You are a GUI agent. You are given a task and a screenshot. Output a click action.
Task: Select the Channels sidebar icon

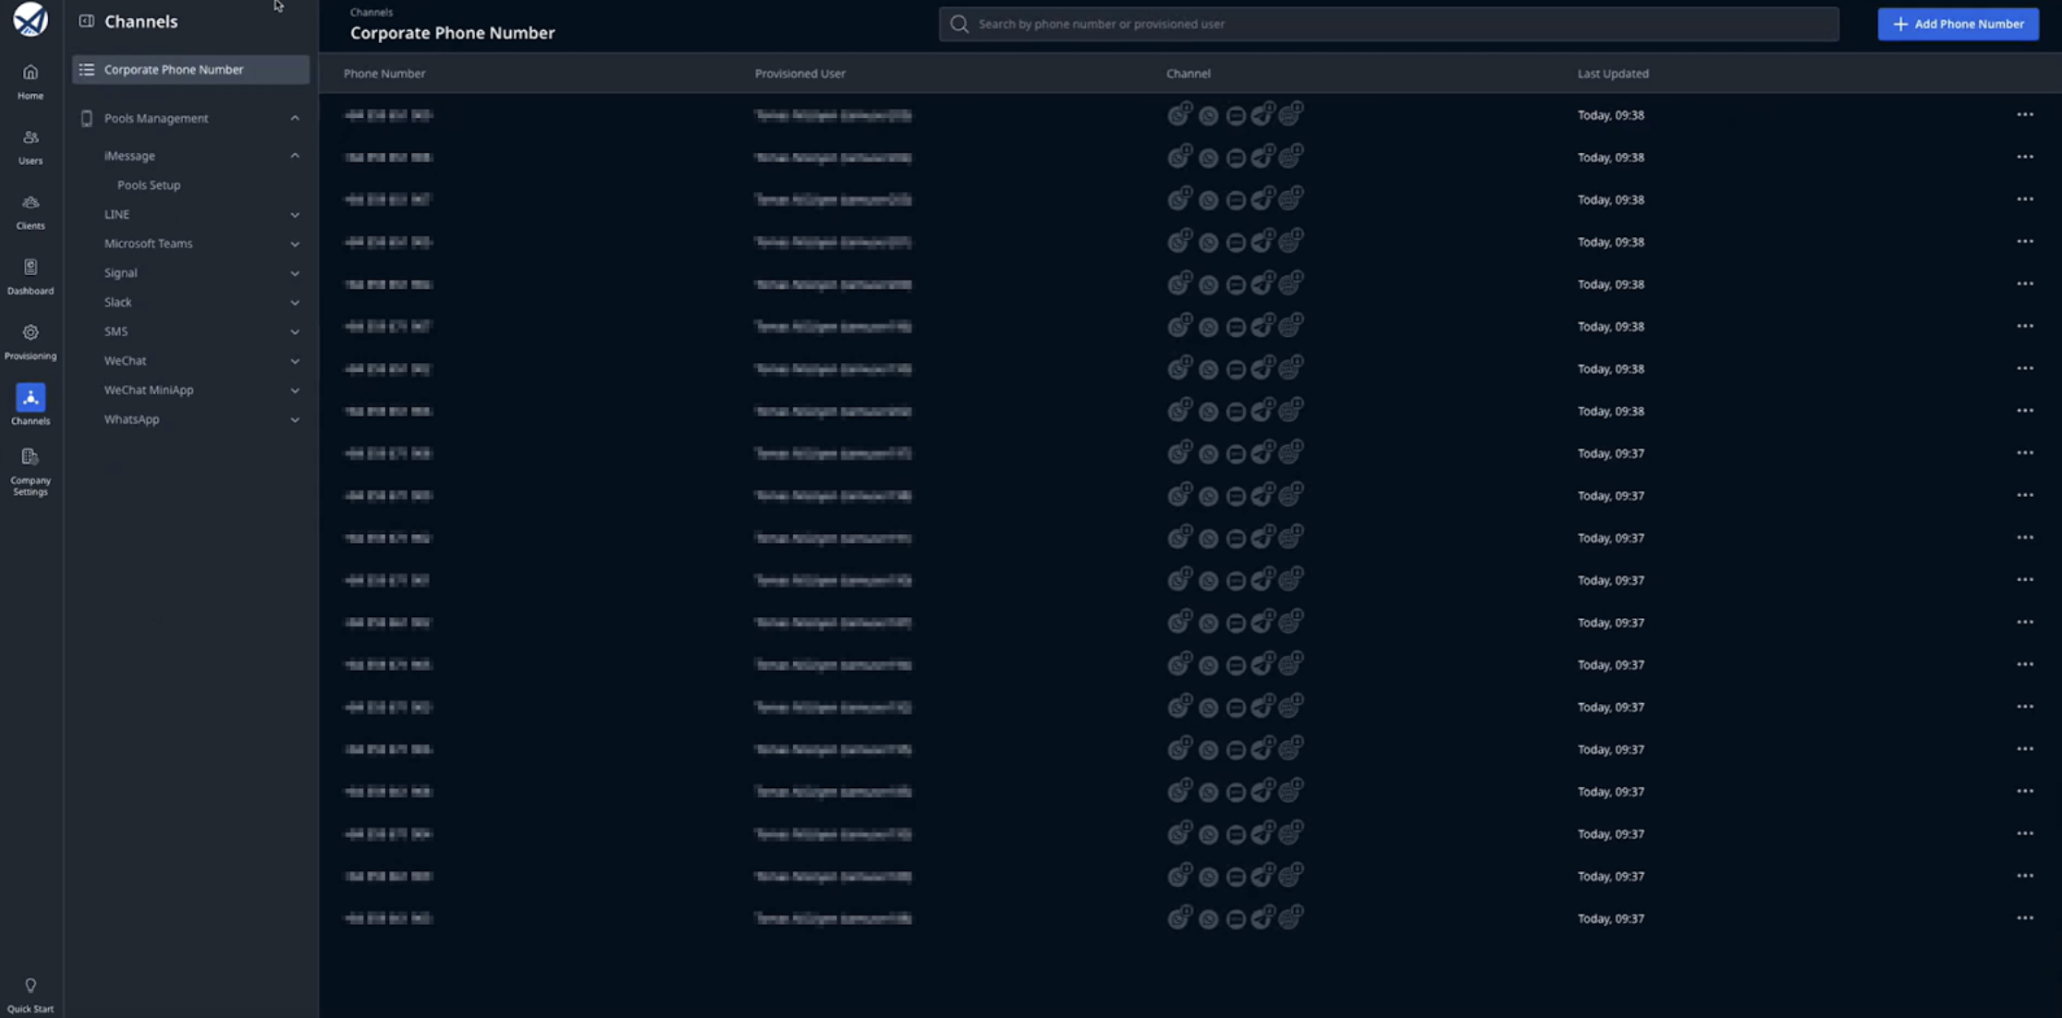click(30, 397)
